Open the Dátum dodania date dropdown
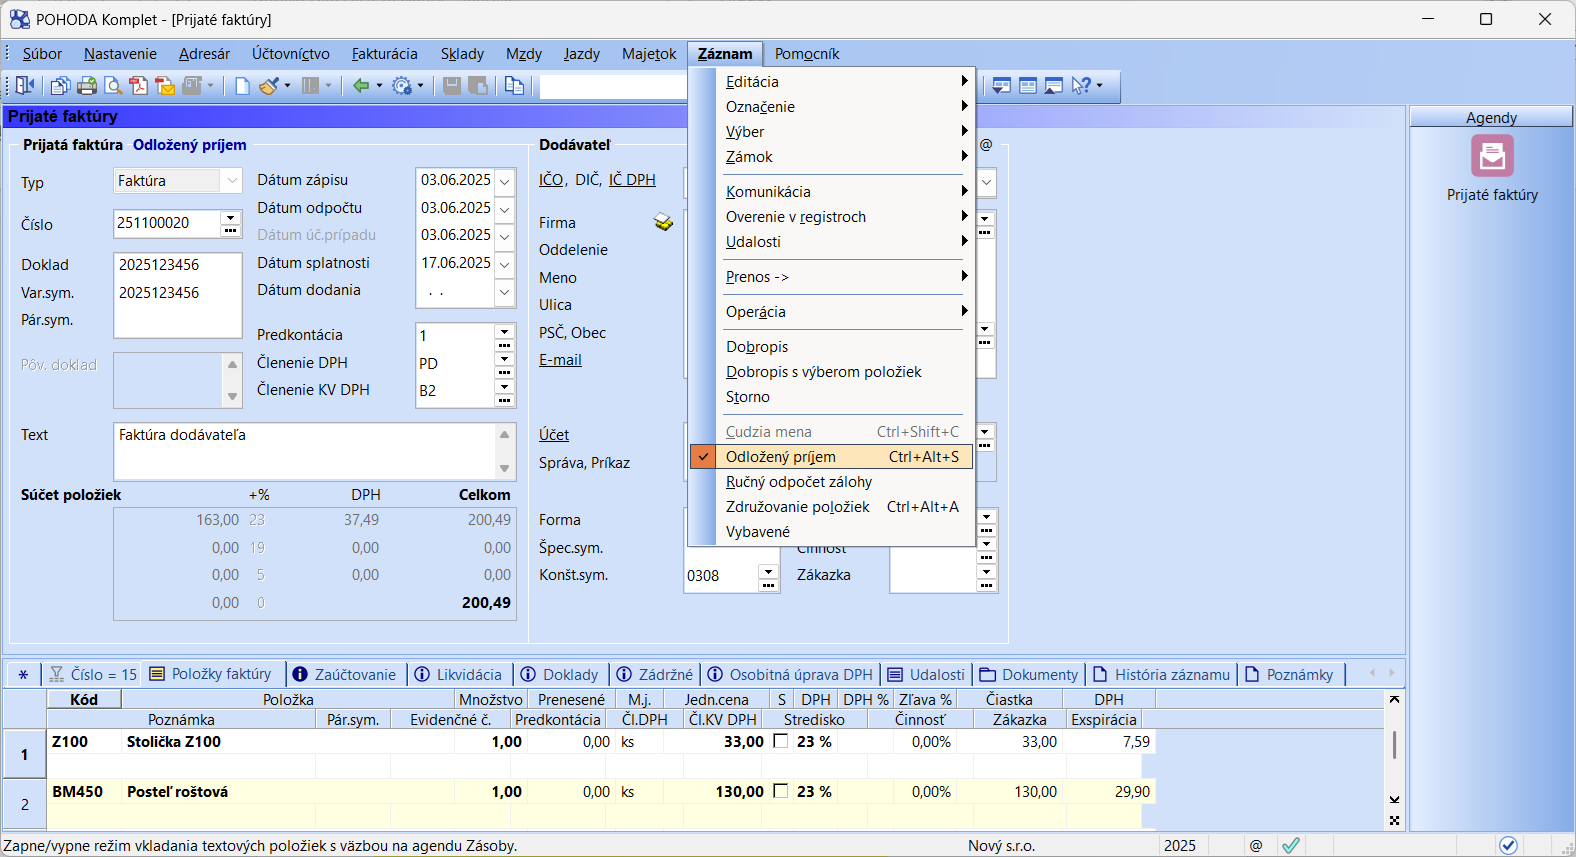Screen dimensions: 1576x857 pos(505,292)
